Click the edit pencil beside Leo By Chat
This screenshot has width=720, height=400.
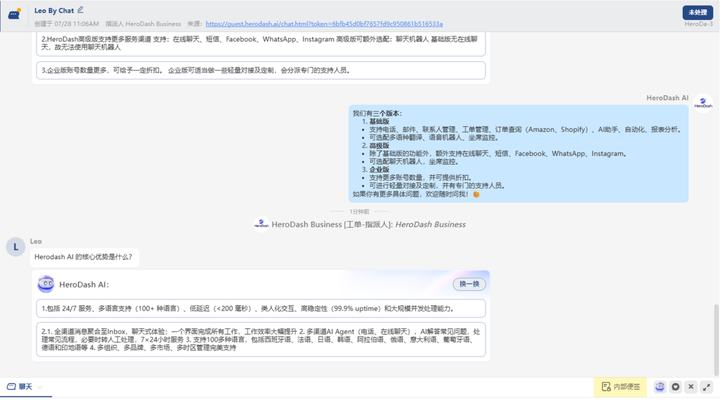[x=80, y=10]
